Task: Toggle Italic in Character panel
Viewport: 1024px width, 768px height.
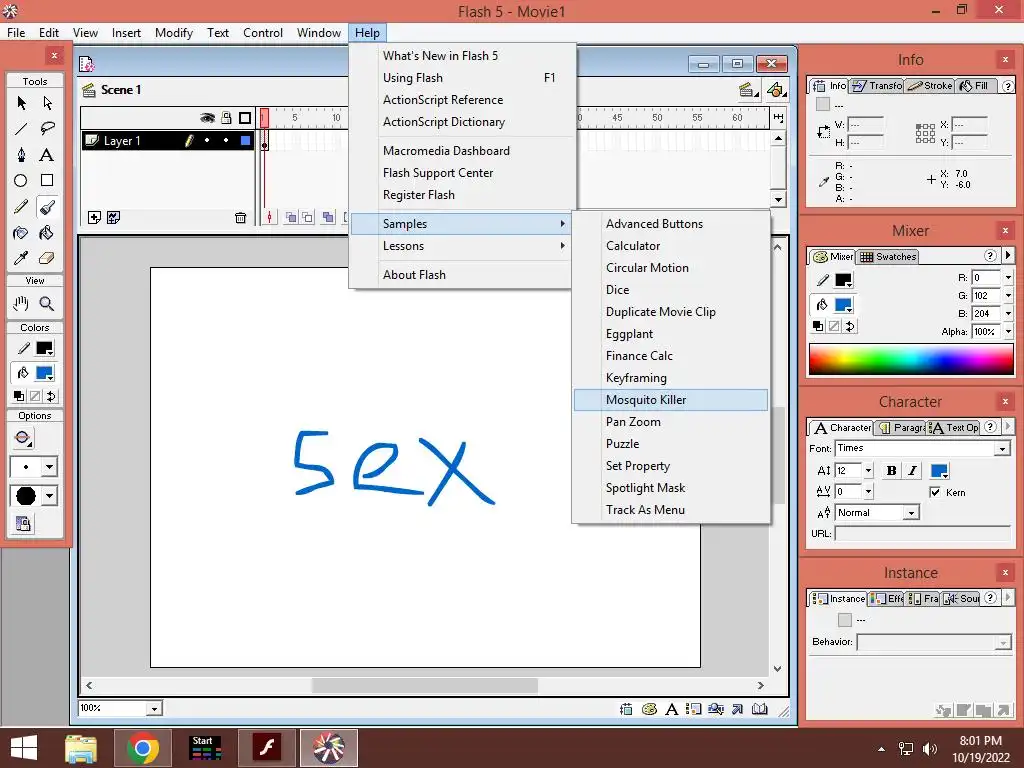Action: (912, 471)
